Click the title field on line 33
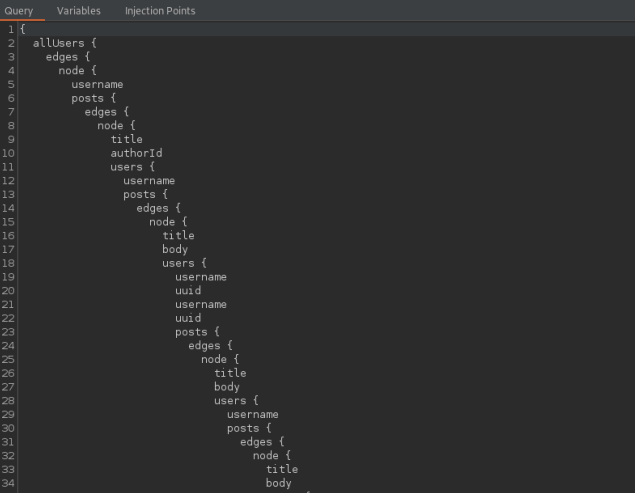 click(x=281, y=469)
